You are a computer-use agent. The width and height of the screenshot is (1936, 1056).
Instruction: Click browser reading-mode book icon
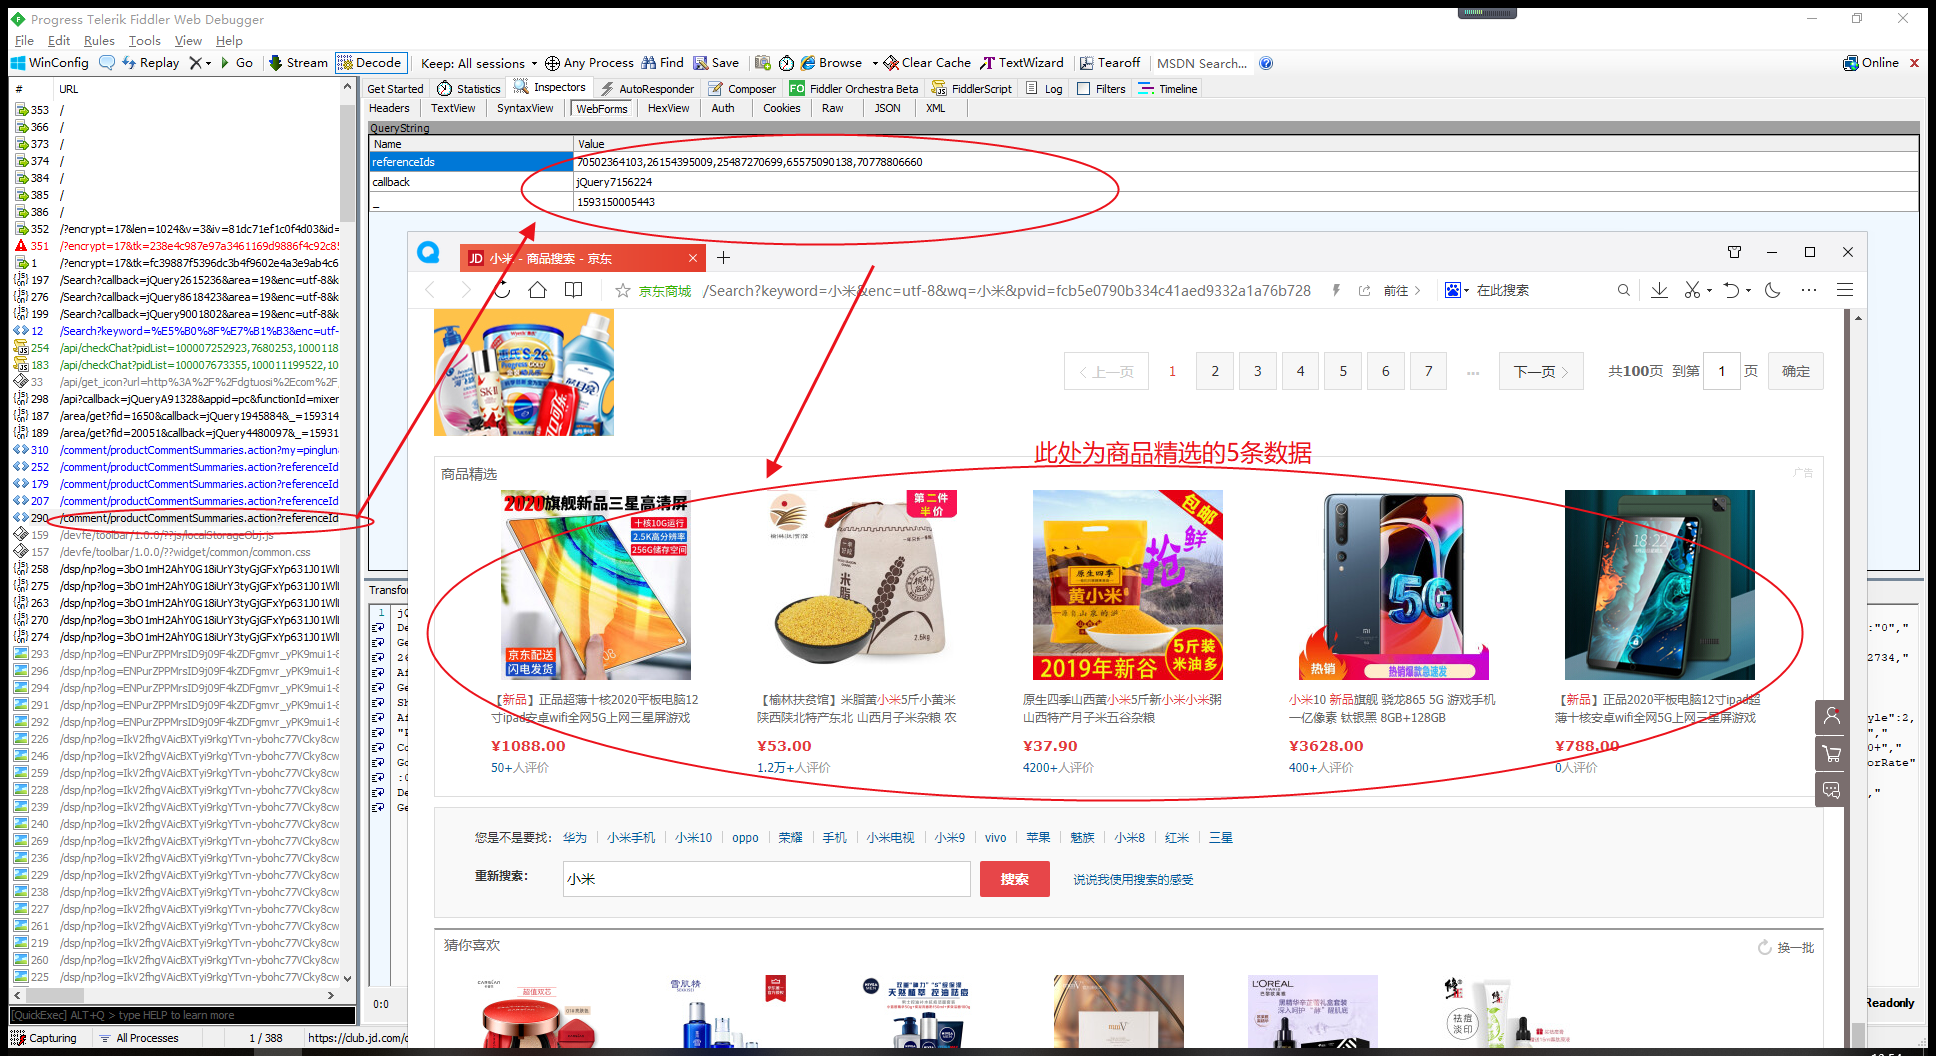click(x=574, y=290)
